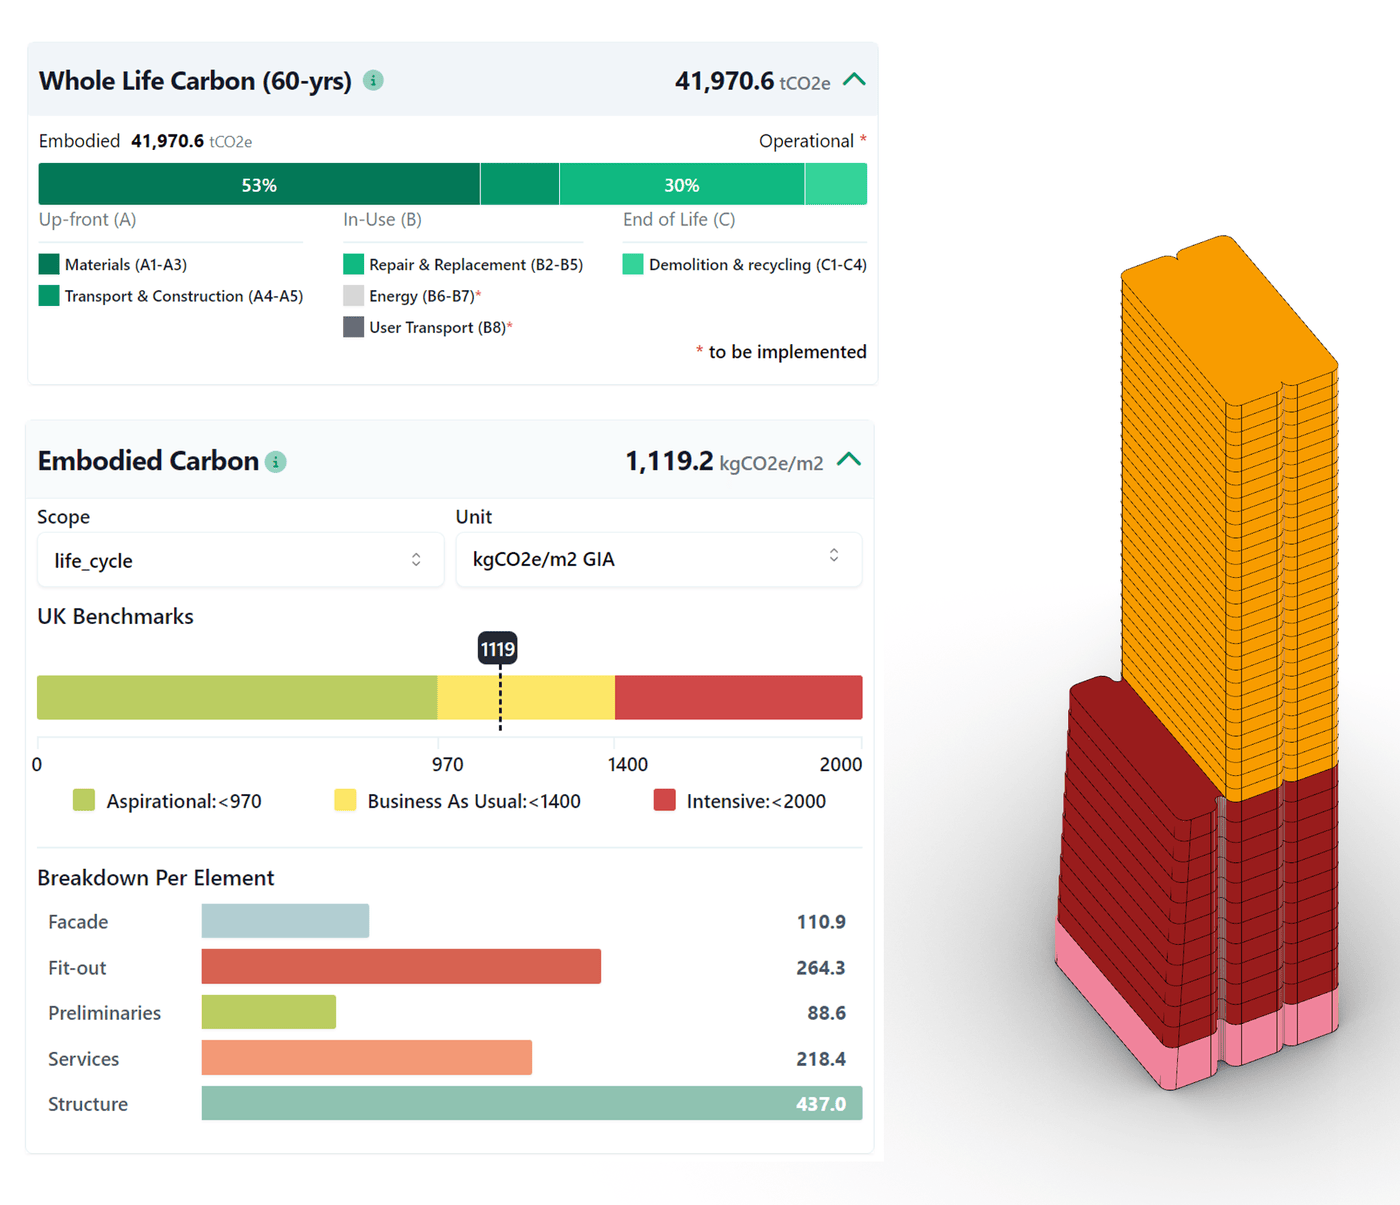Click the Energy (B6-B7) grey legend swatch
The height and width of the screenshot is (1205, 1400).
pyautogui.click(x=353, y=296)
